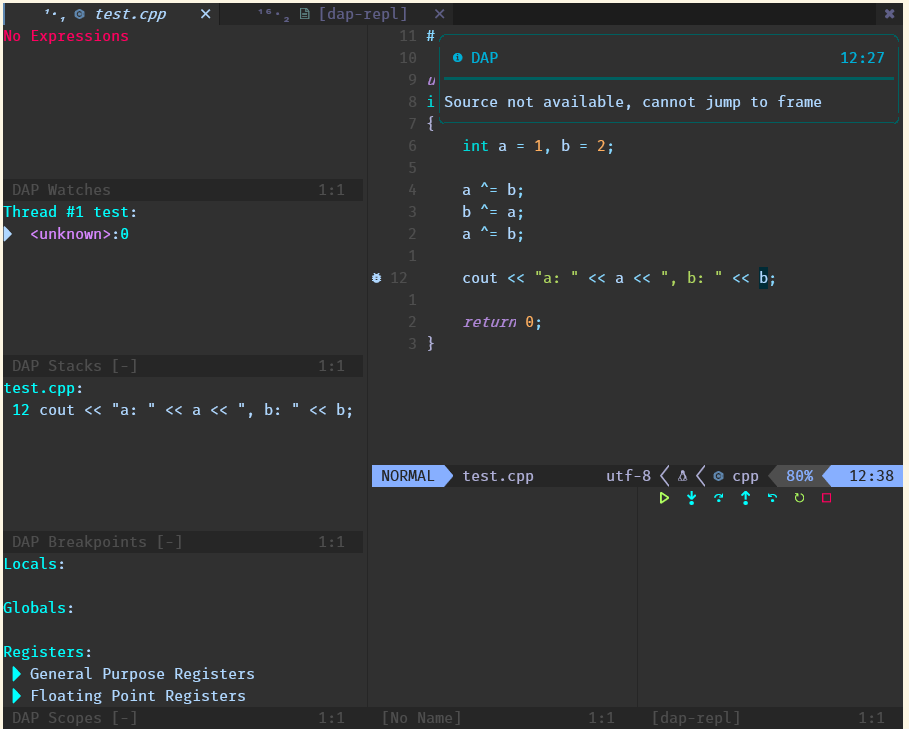
Task: Click the step out icon
Action: pos(745,497)
